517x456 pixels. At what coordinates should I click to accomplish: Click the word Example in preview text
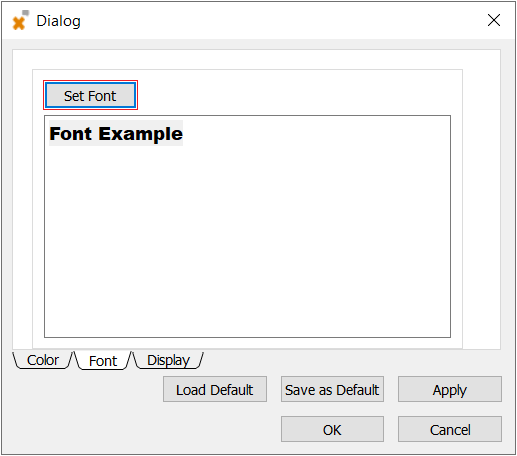tap(140, 134)
